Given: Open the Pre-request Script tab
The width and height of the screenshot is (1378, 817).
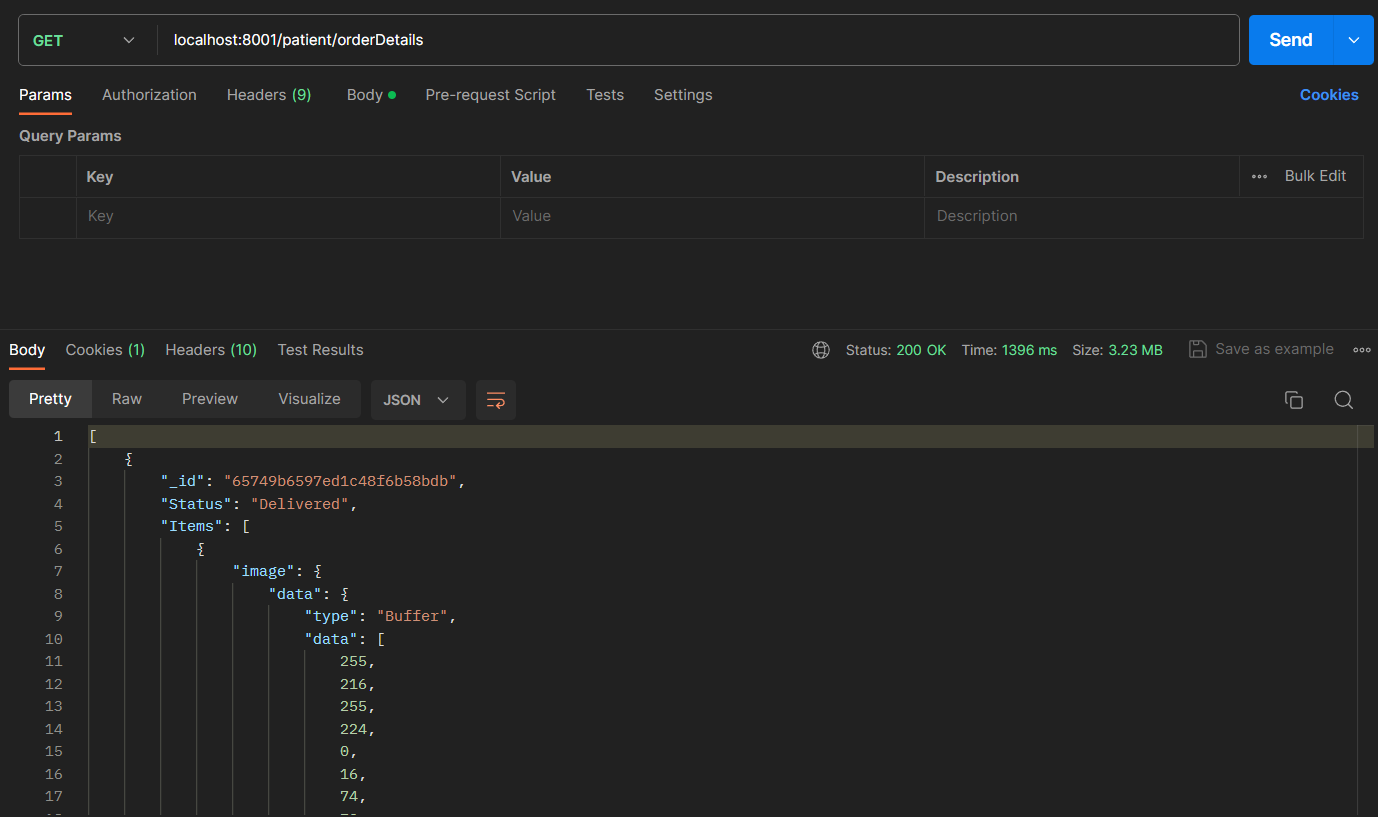Looking at the screenshot, I should pyautogui.click(x=490, y=95).
